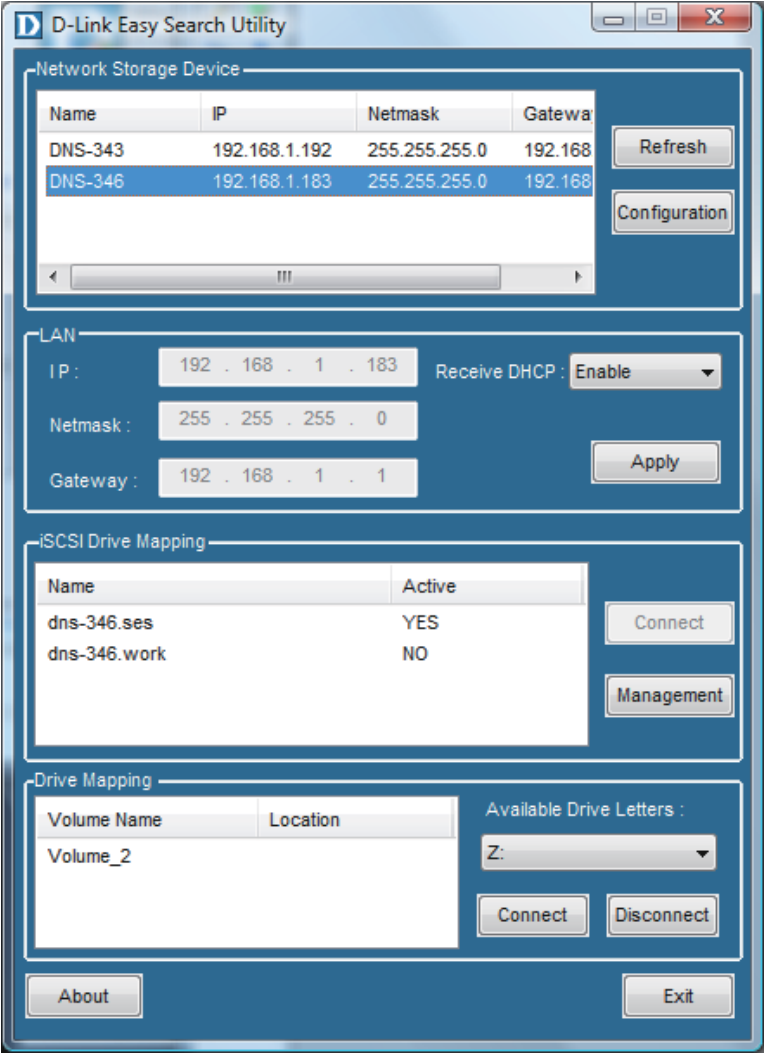Open iSCSI Management

[669, 695]
